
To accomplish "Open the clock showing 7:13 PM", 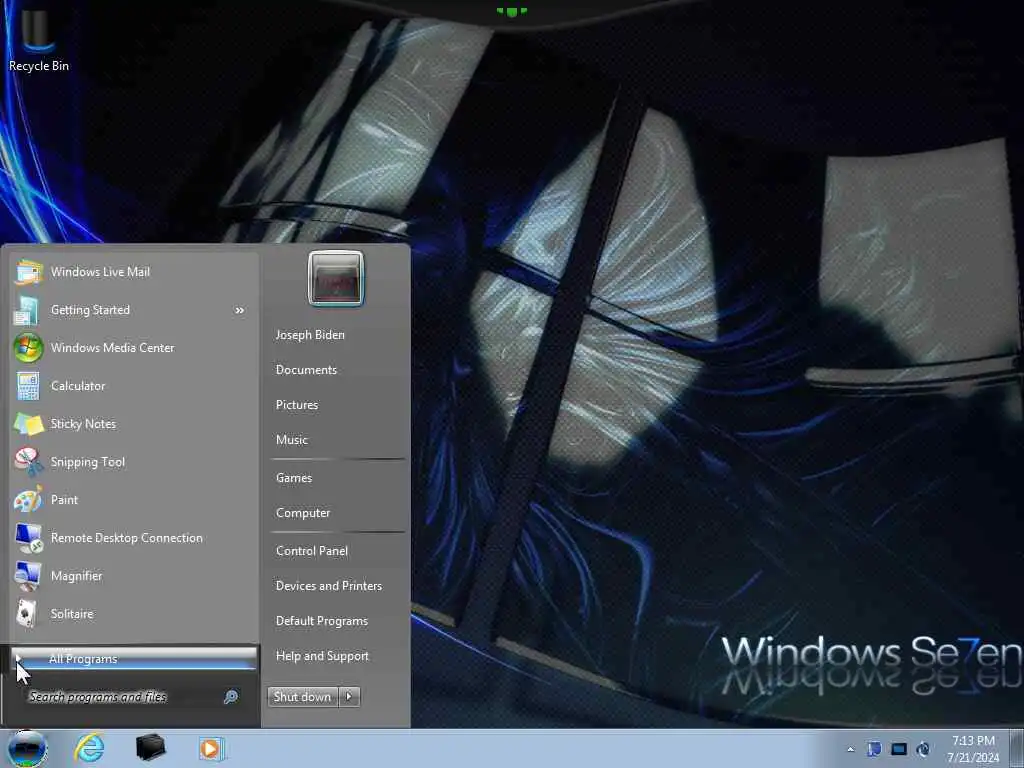I will point(972,749).
